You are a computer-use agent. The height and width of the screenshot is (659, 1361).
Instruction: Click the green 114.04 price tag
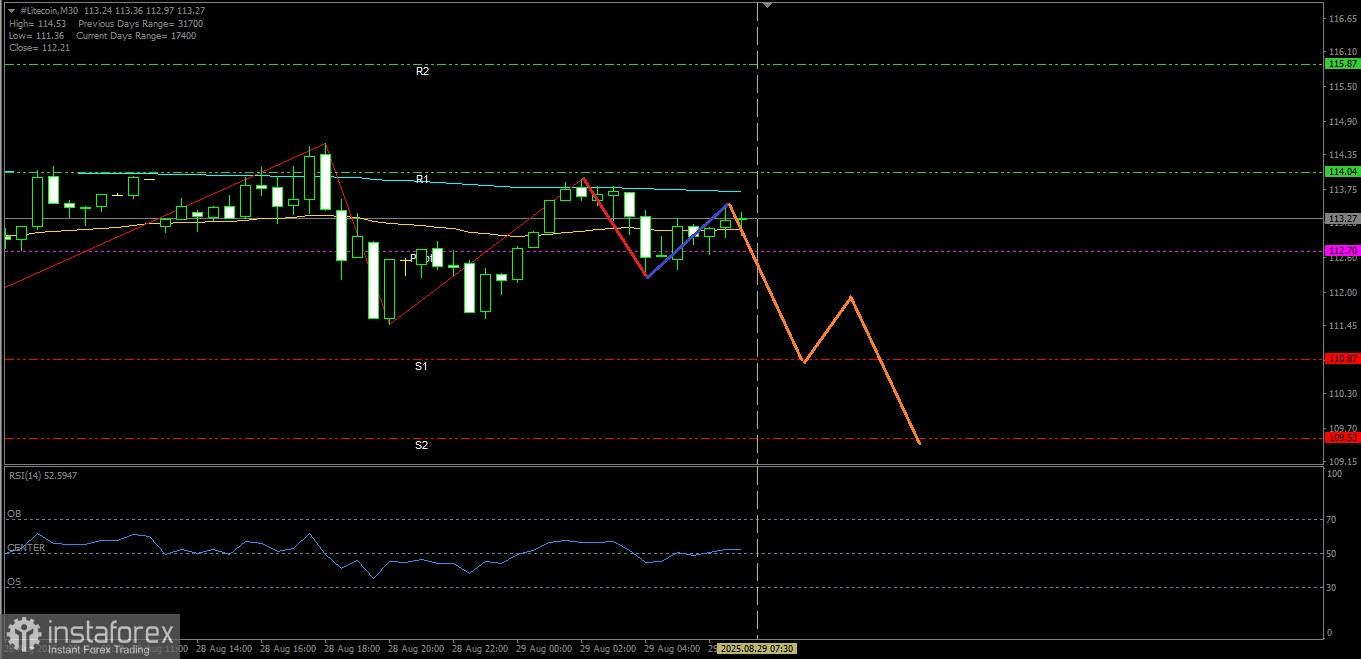pyautogui.click(x=1341, y=172)
